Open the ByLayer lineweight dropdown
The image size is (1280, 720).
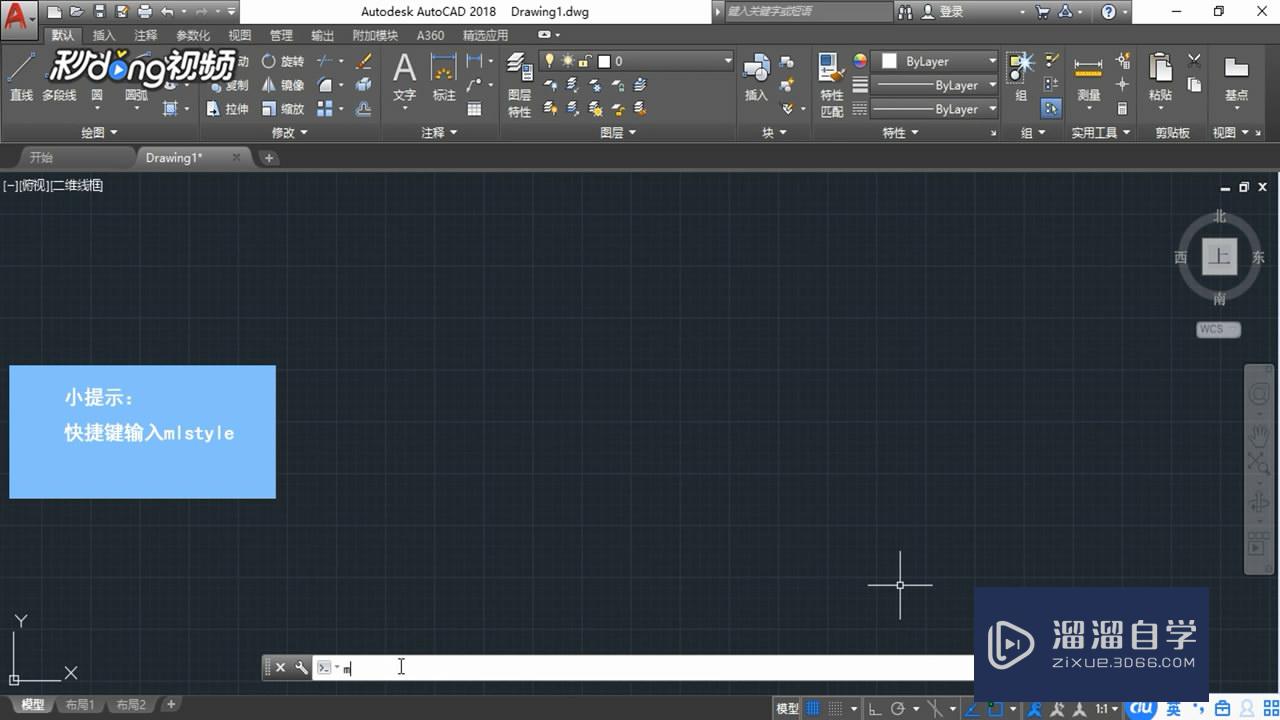(x=935, y=85)
